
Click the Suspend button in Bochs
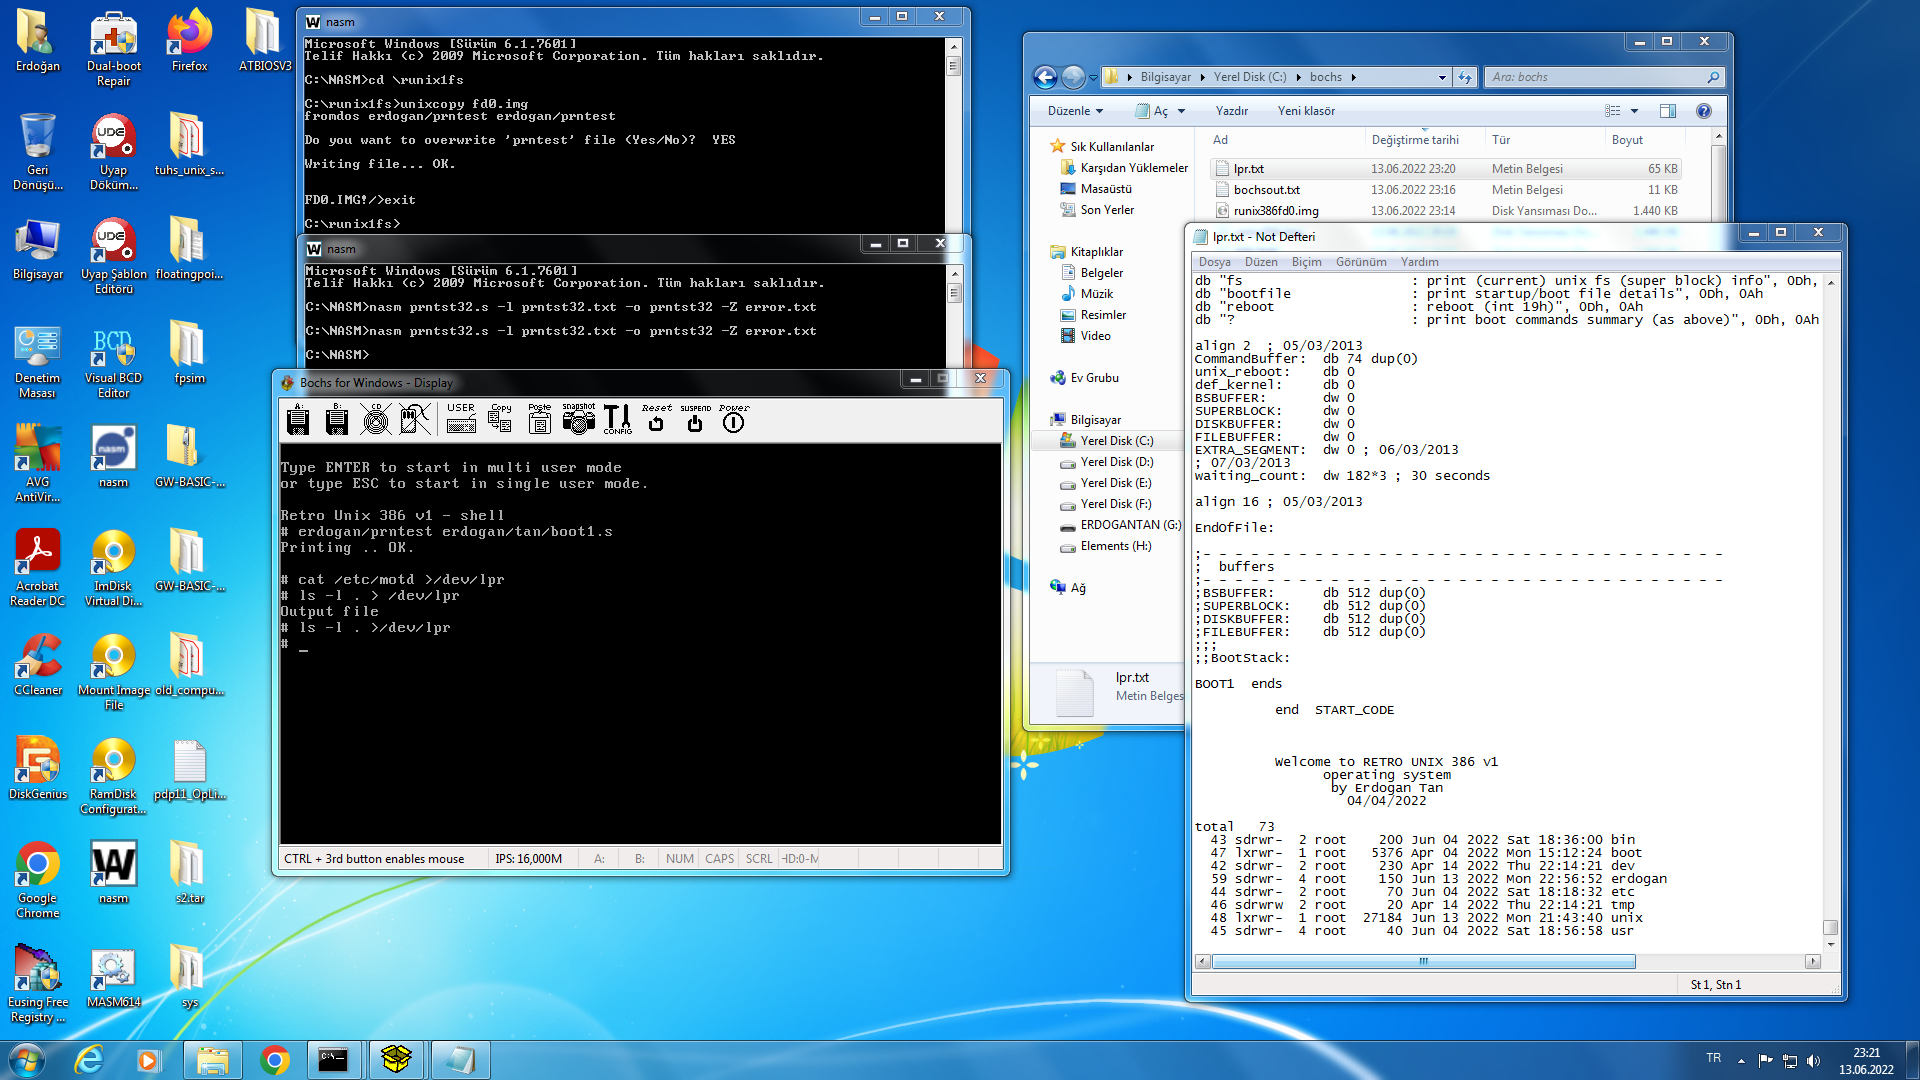tap(695, 418)
